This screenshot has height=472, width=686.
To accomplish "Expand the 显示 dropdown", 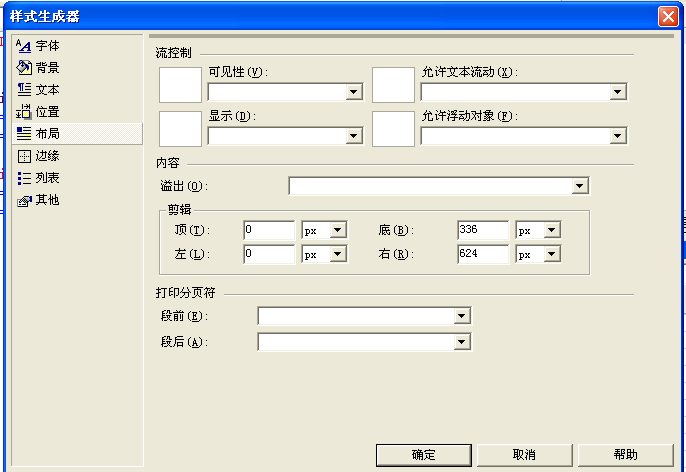I will click(354, 136).
